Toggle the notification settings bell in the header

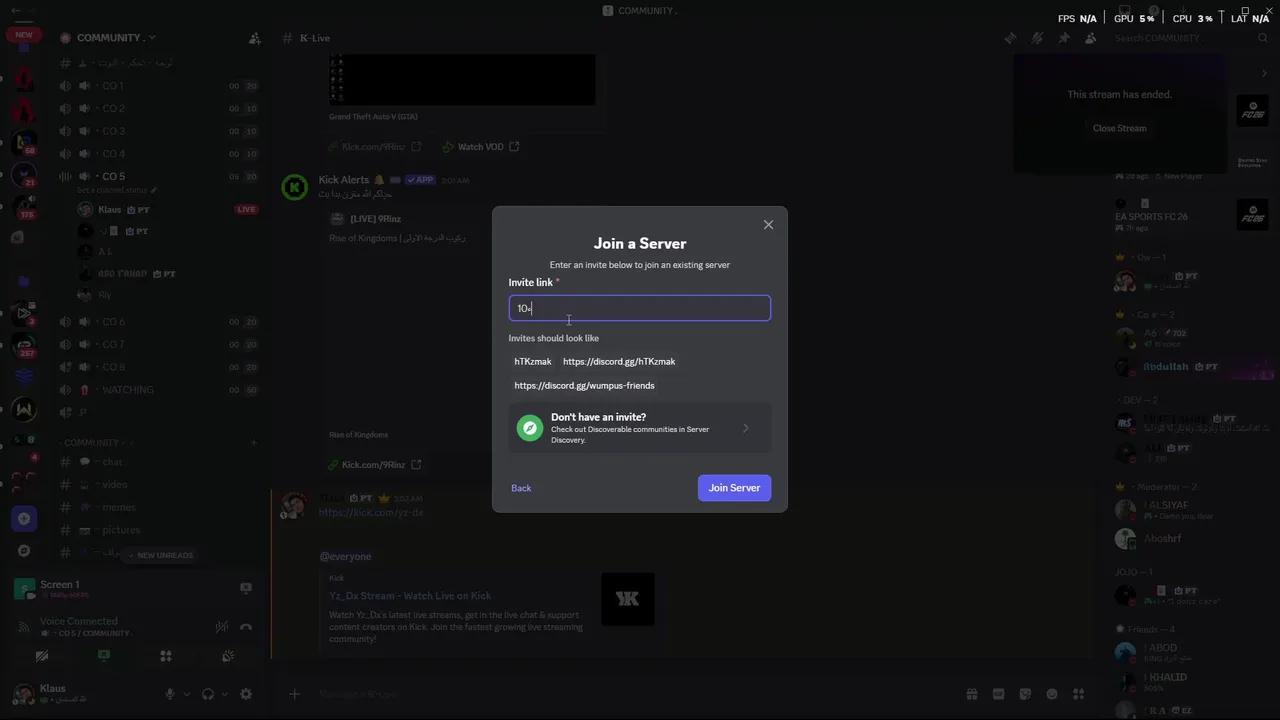click(x=1037, y=38)
